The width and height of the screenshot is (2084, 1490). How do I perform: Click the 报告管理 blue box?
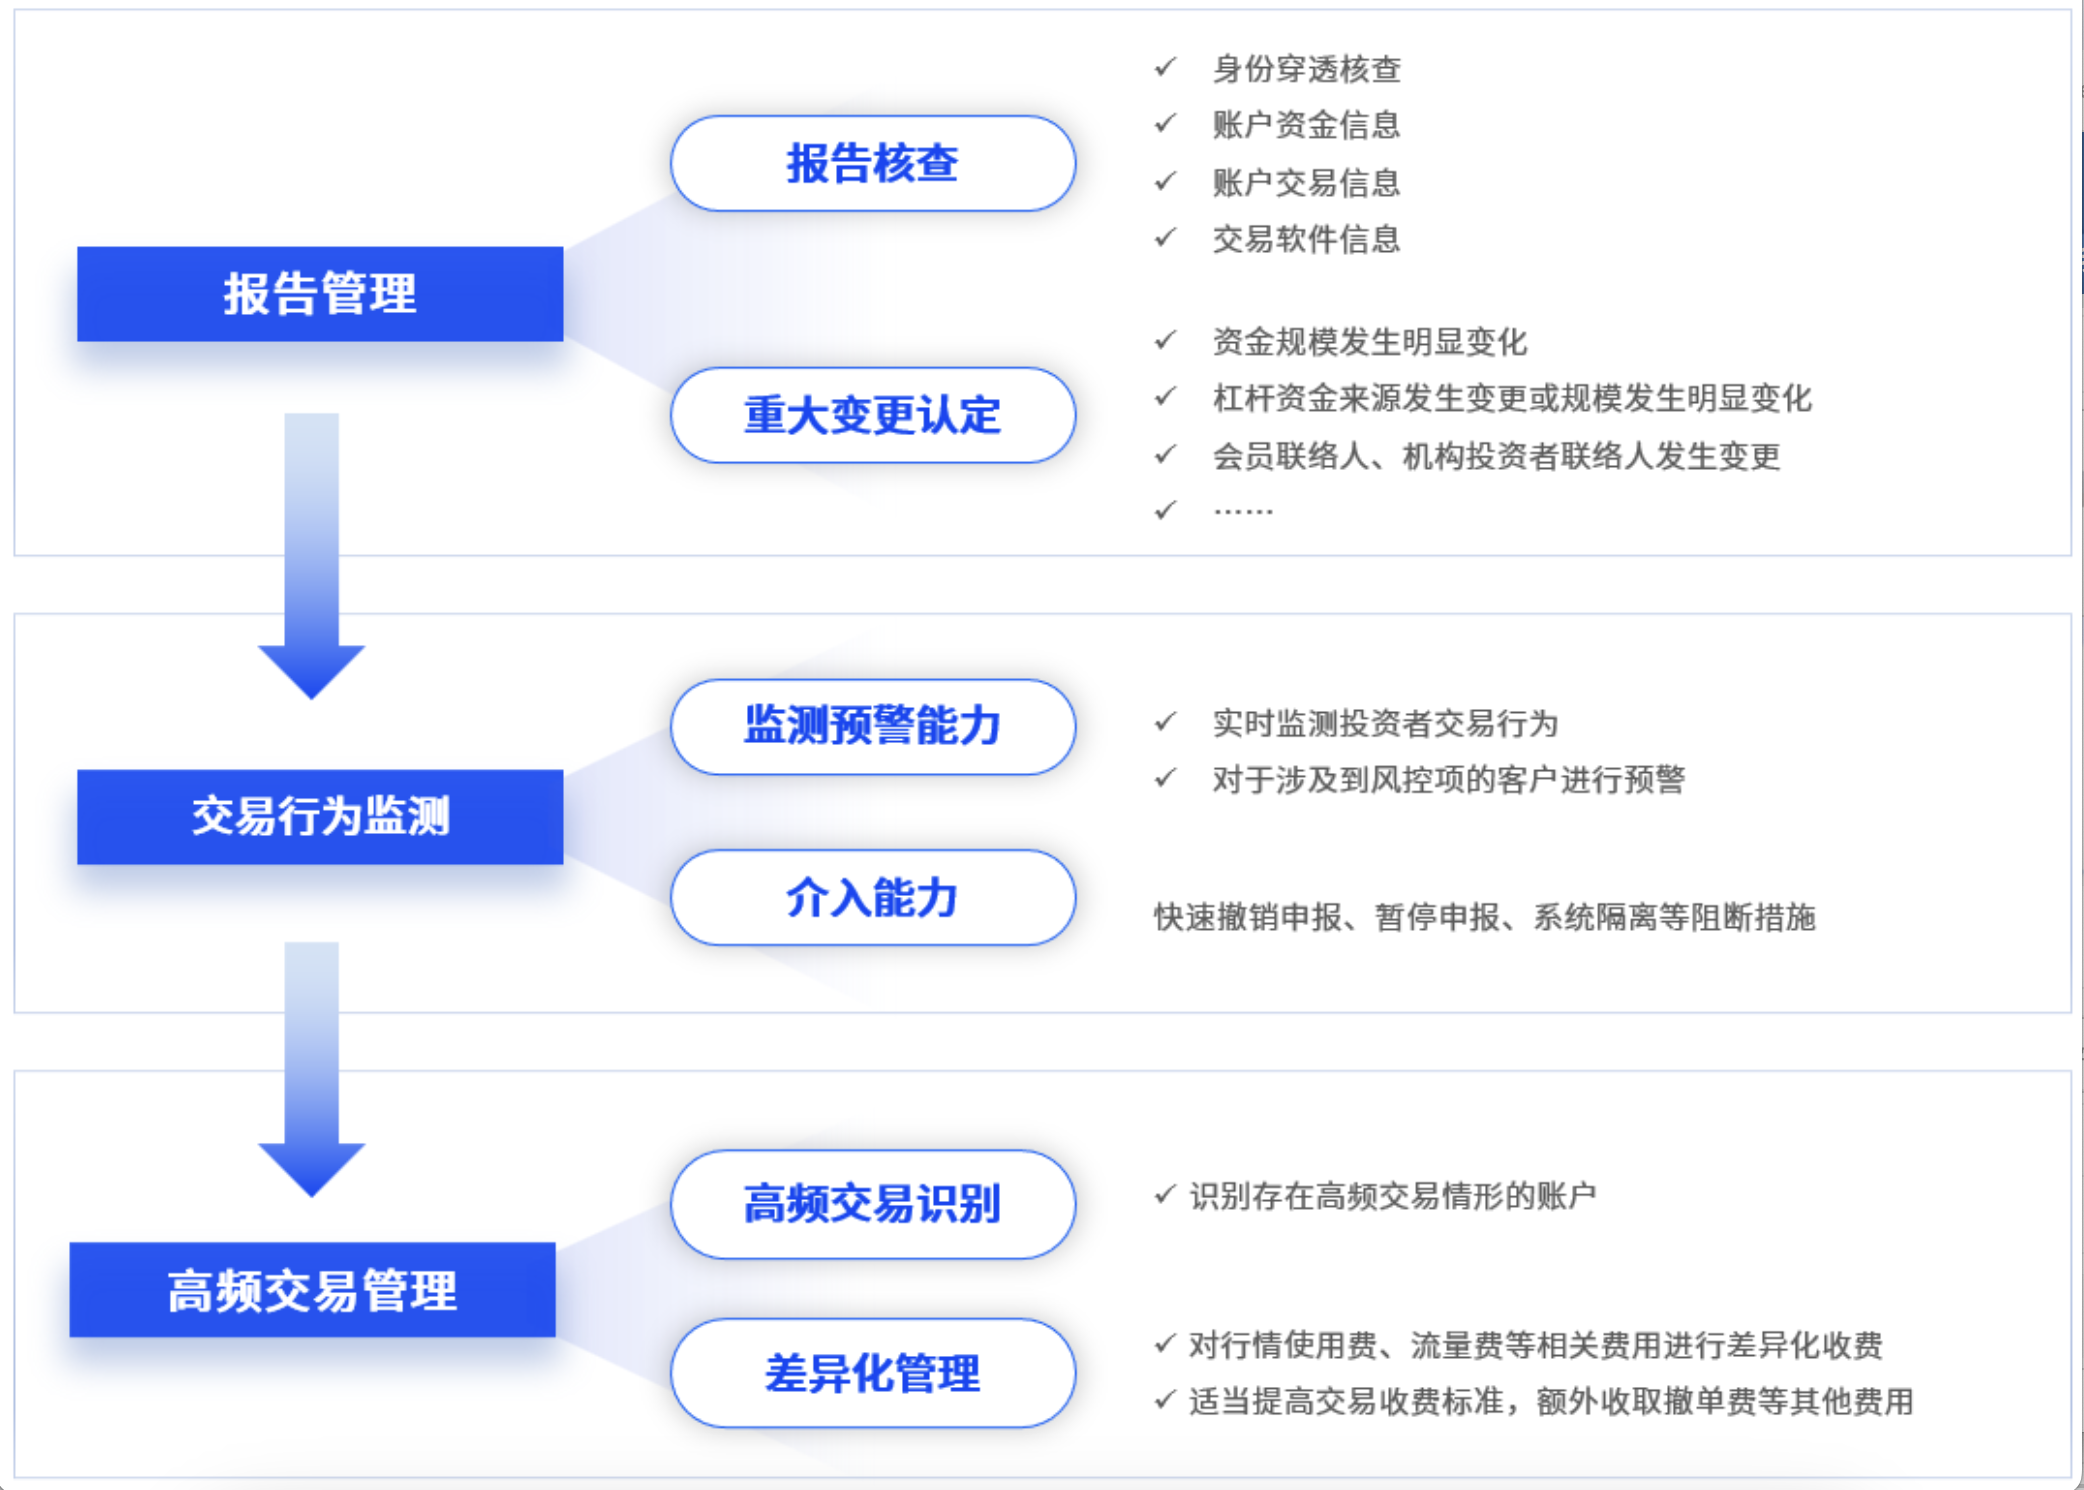(320, 294)
